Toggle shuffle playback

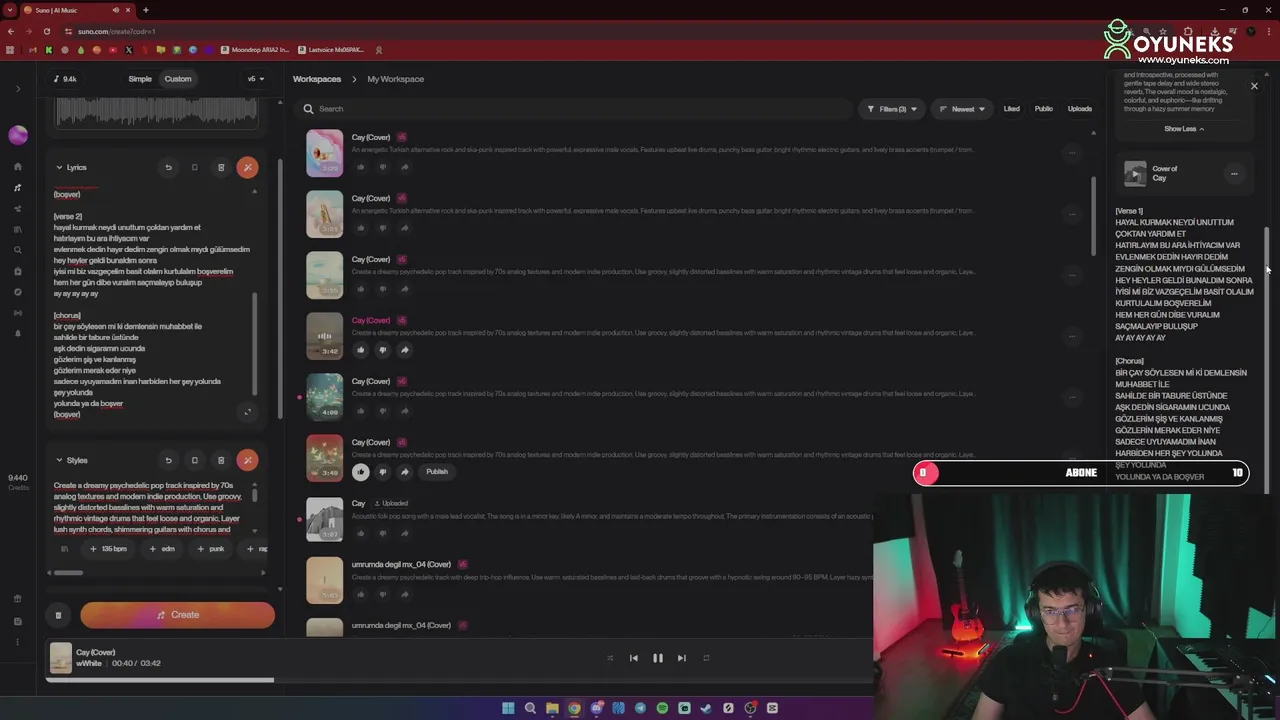pos(610,658)
